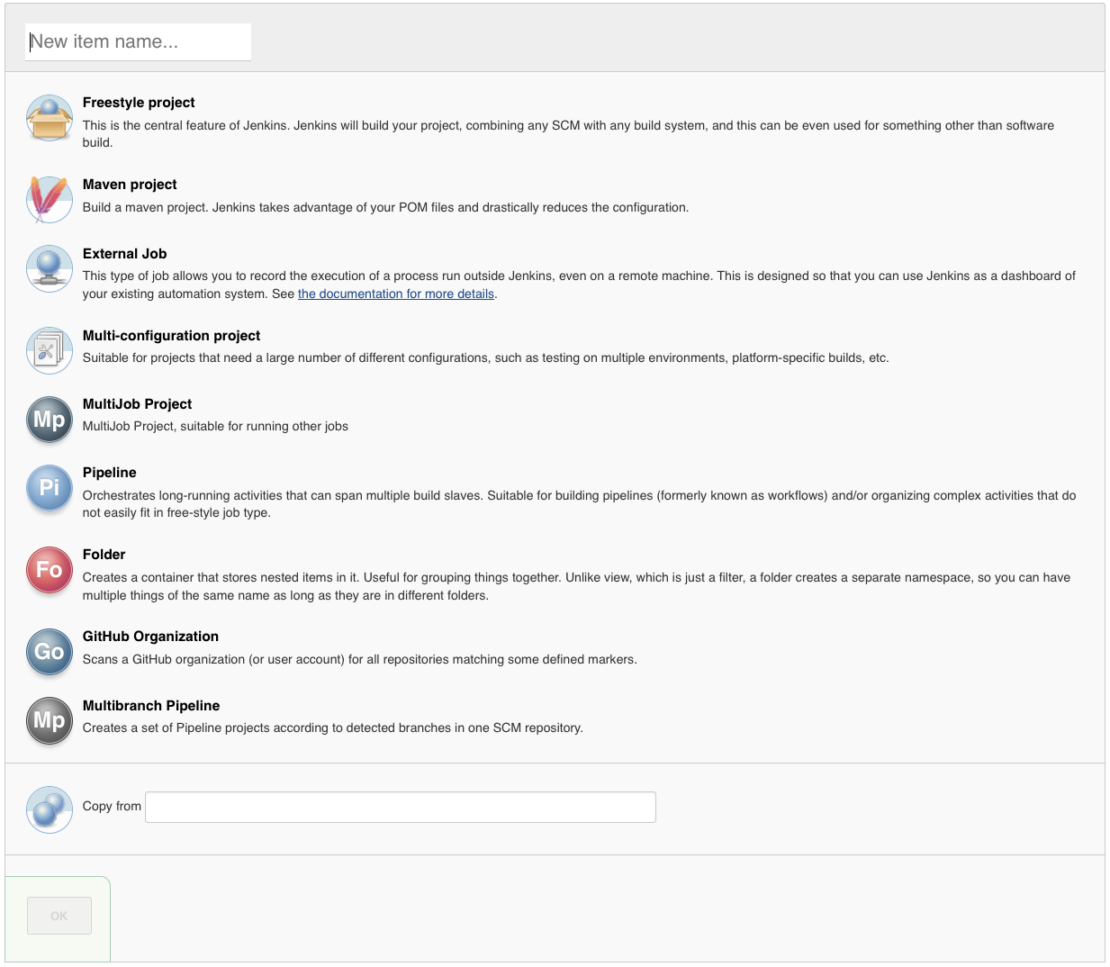Viewport: 1110px width, 967px height.
Task: Click the red Fo Folder icon
Action: tap(49, 570)
